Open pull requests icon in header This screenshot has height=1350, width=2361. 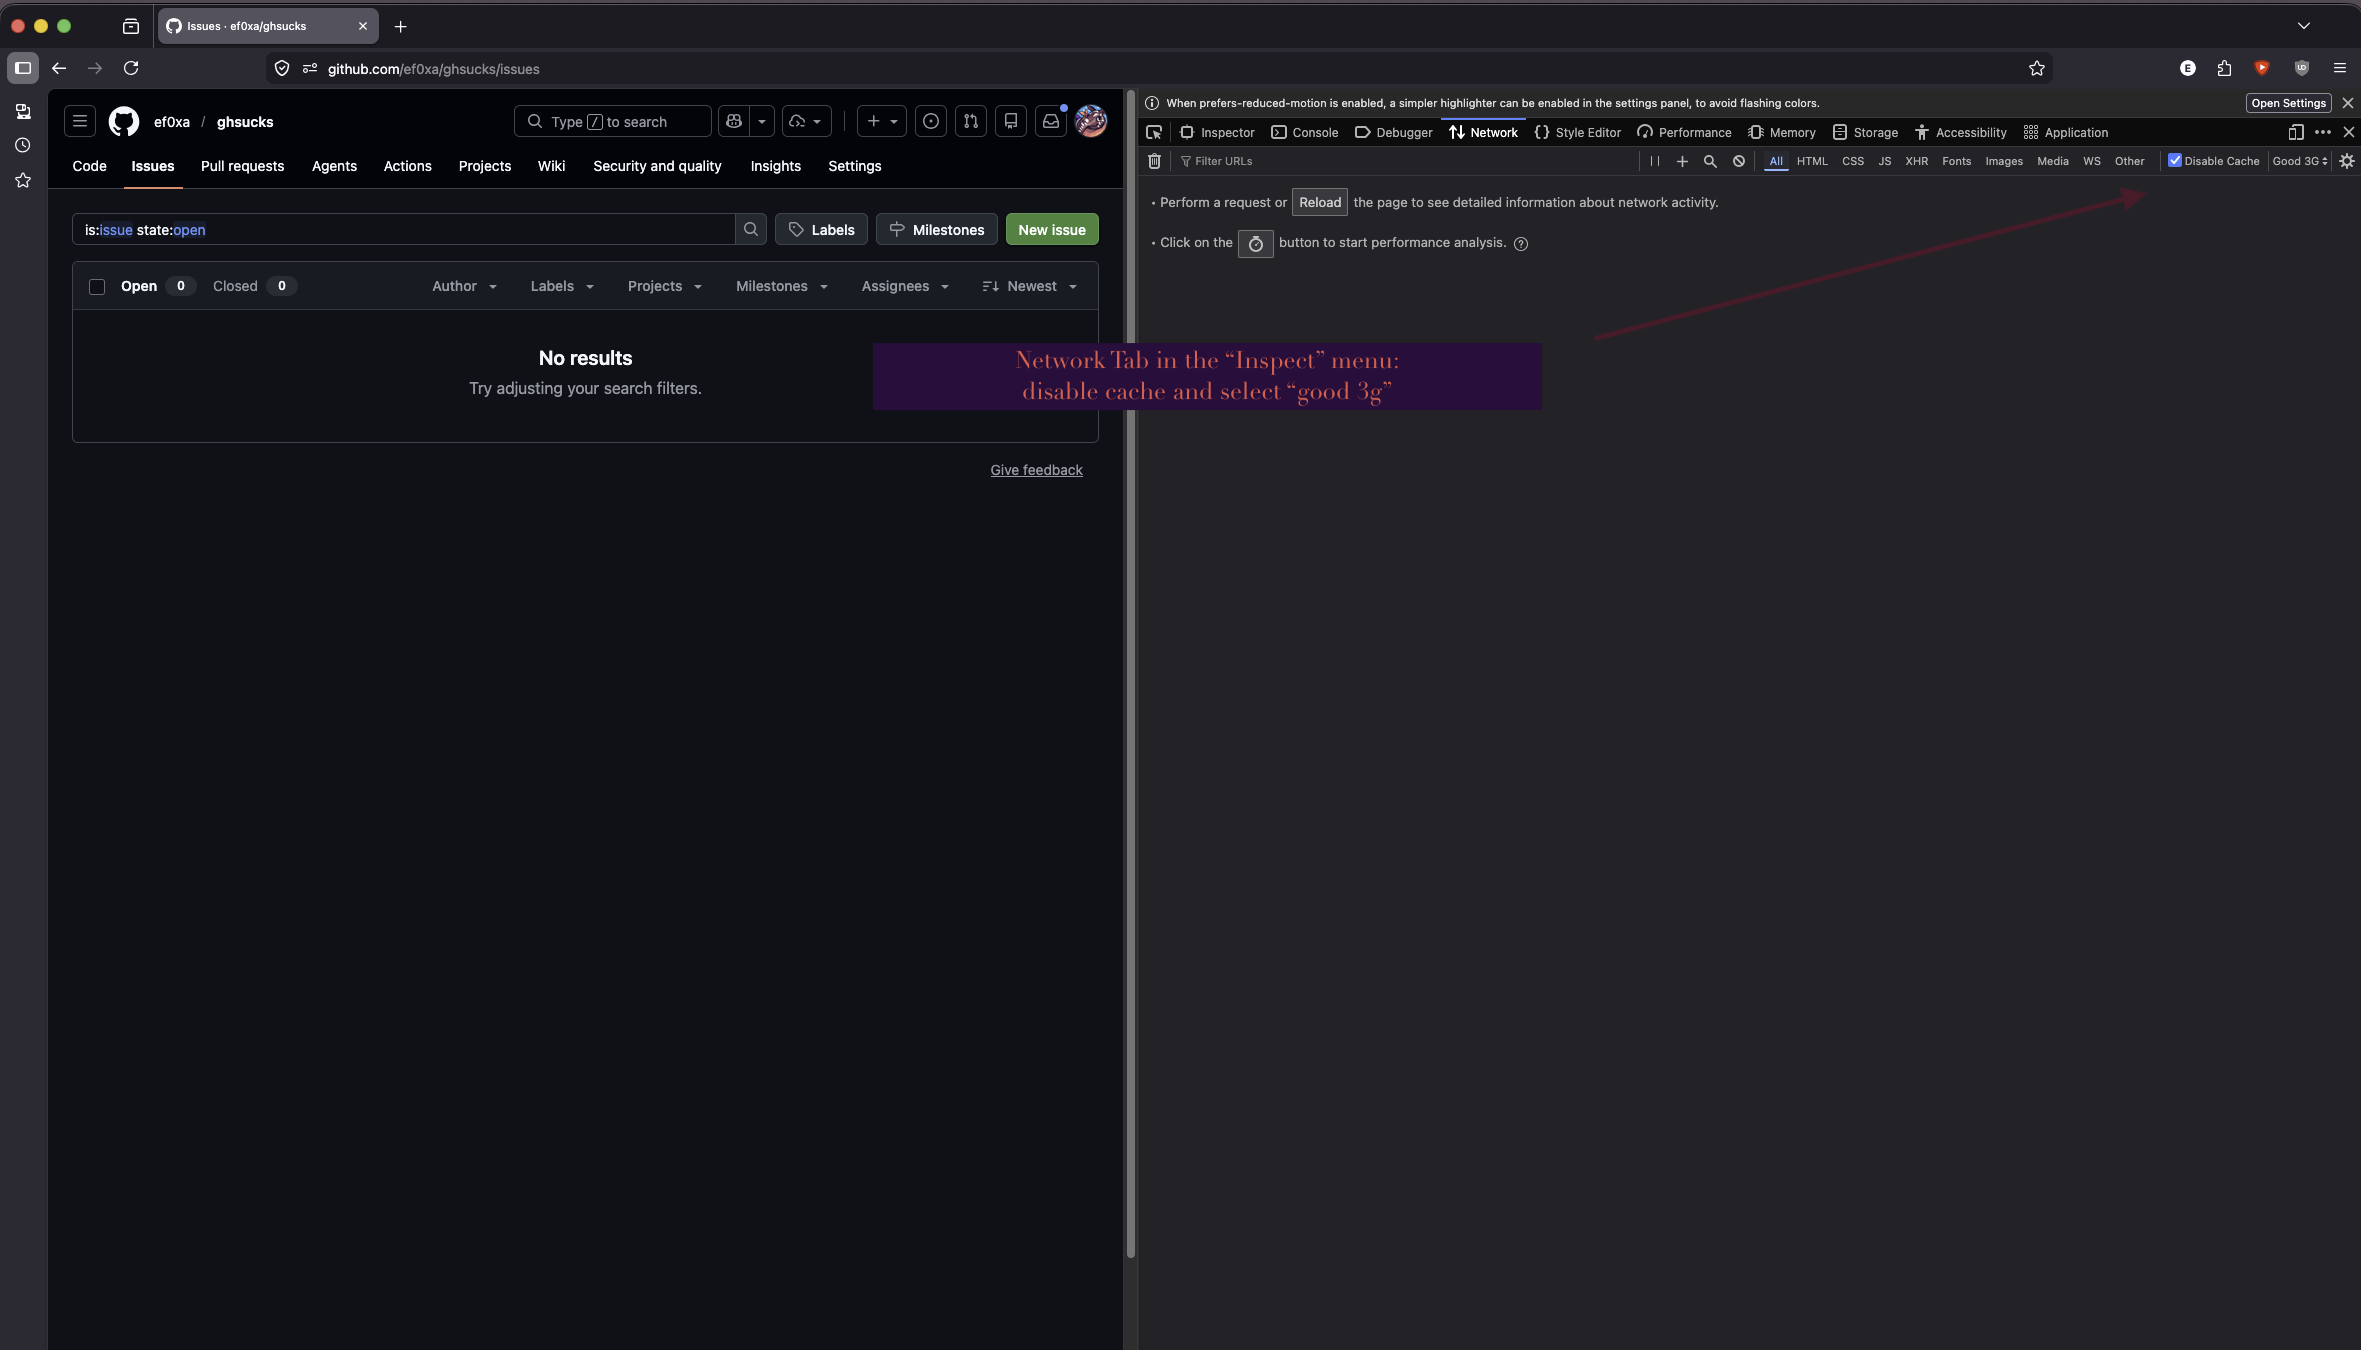[x=971, y=121]
